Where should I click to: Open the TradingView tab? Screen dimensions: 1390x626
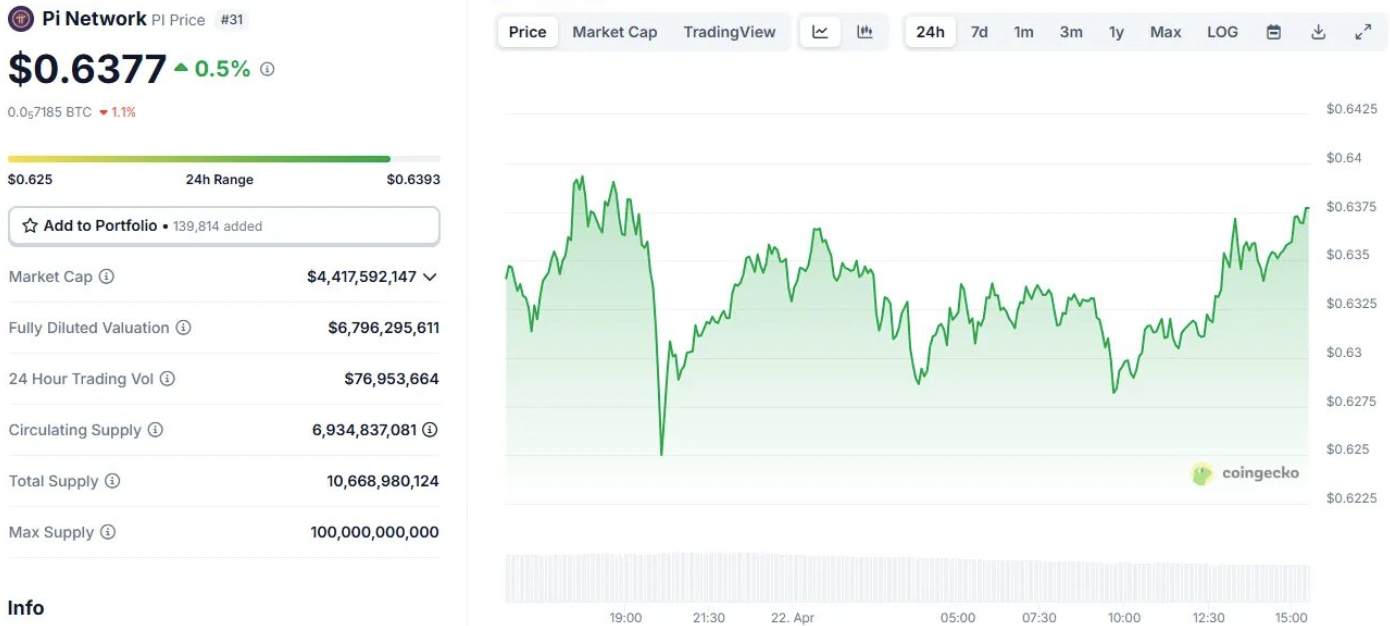[729, 32]
